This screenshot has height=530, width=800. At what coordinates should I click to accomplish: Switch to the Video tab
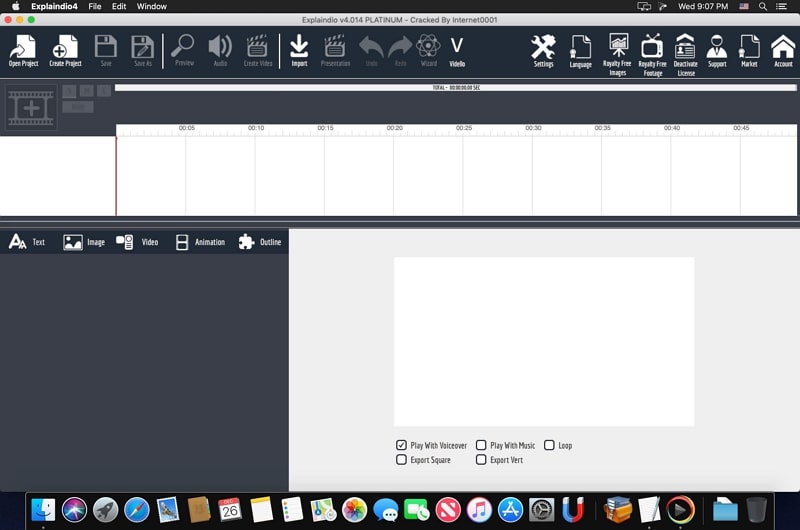(x=137, y=242)
